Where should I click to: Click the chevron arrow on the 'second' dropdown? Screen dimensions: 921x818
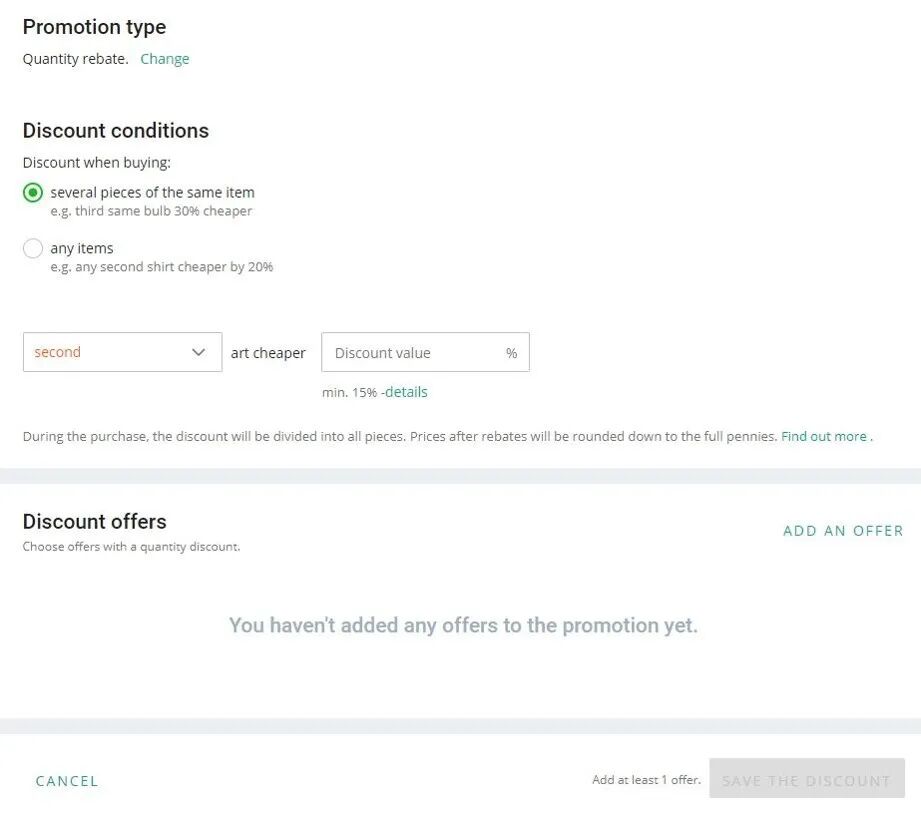[198, 352]
